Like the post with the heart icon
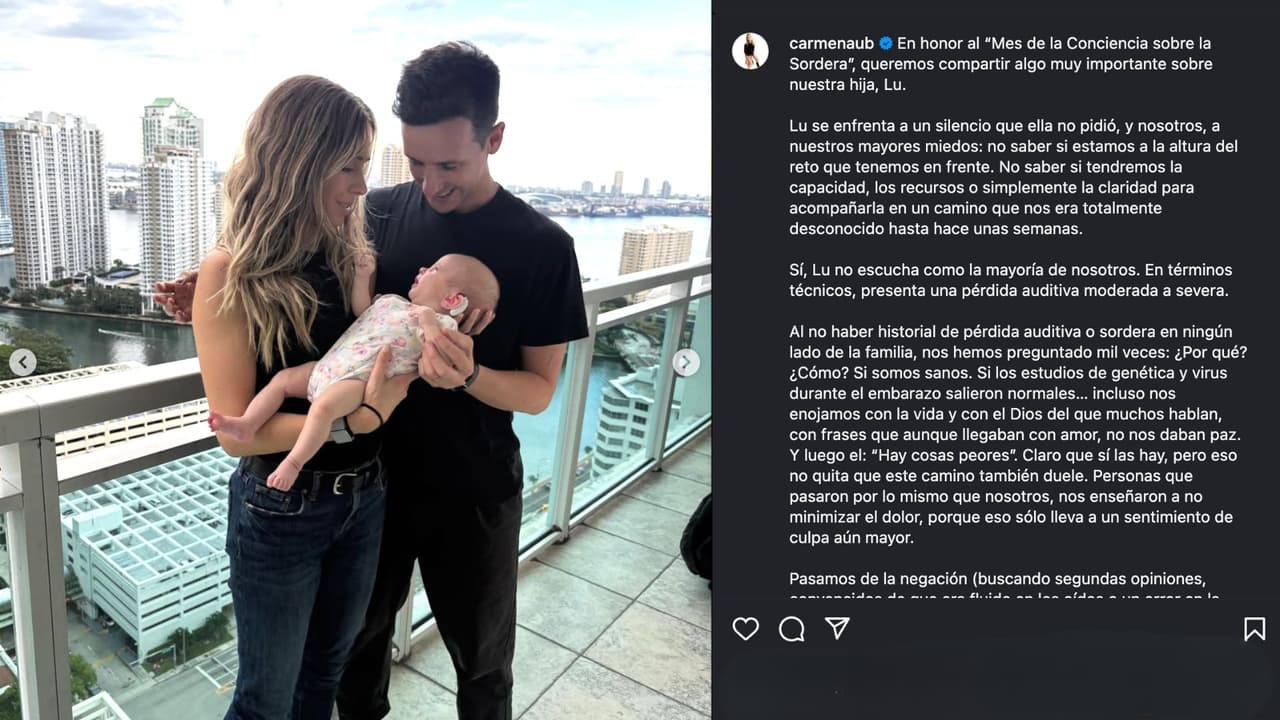 pos(745,628)
